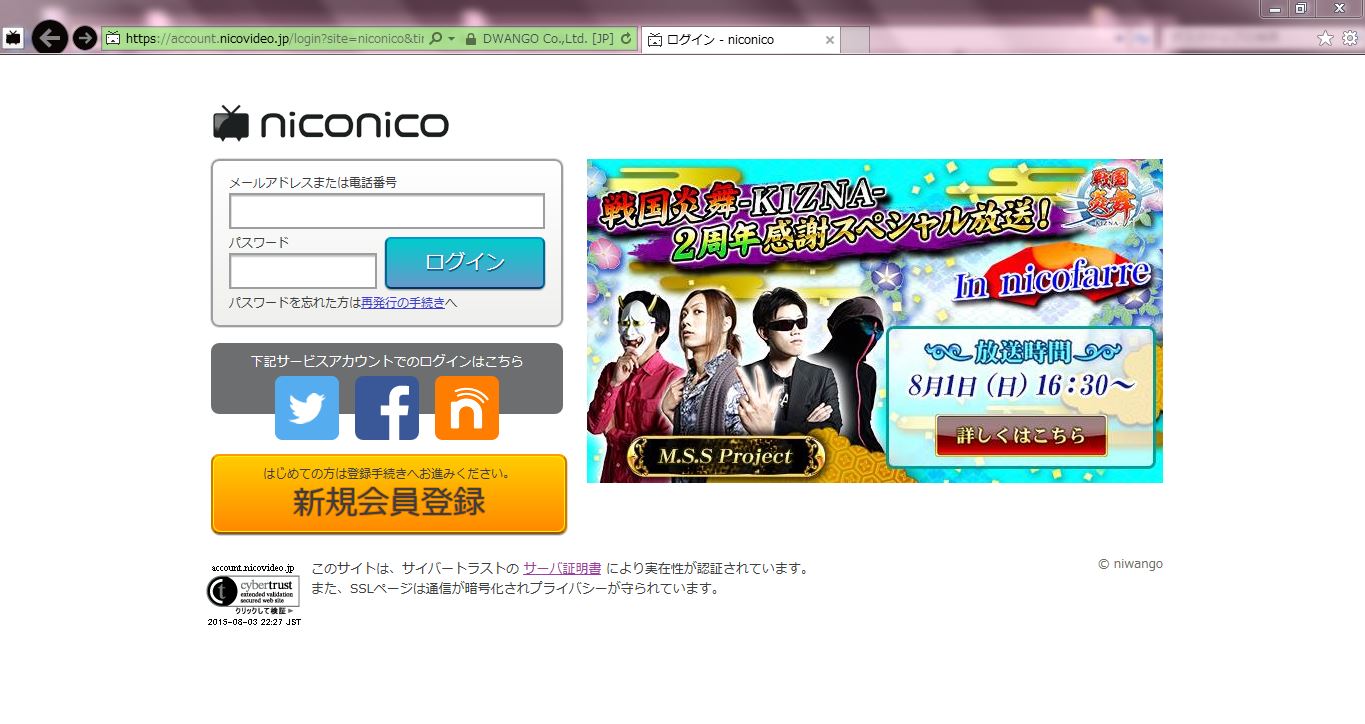Close the ログイン - niconico tab
Image resolution: width=1365 pixels, height=724 pixels.
click(x=829, y=40)
